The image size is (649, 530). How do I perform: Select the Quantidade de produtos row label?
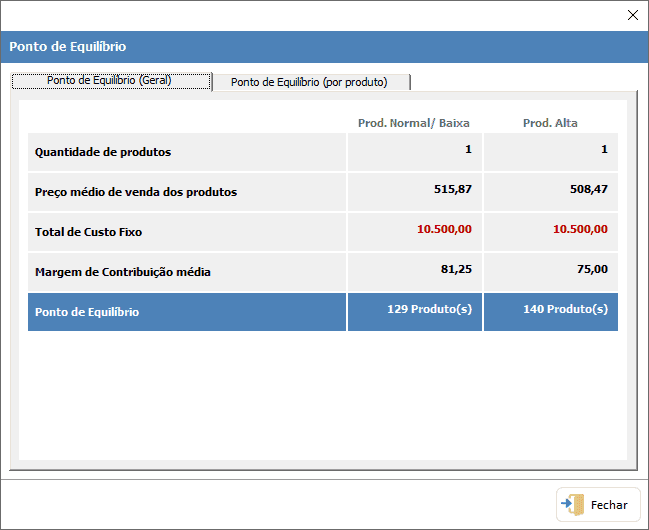click(x=103, y=152)
